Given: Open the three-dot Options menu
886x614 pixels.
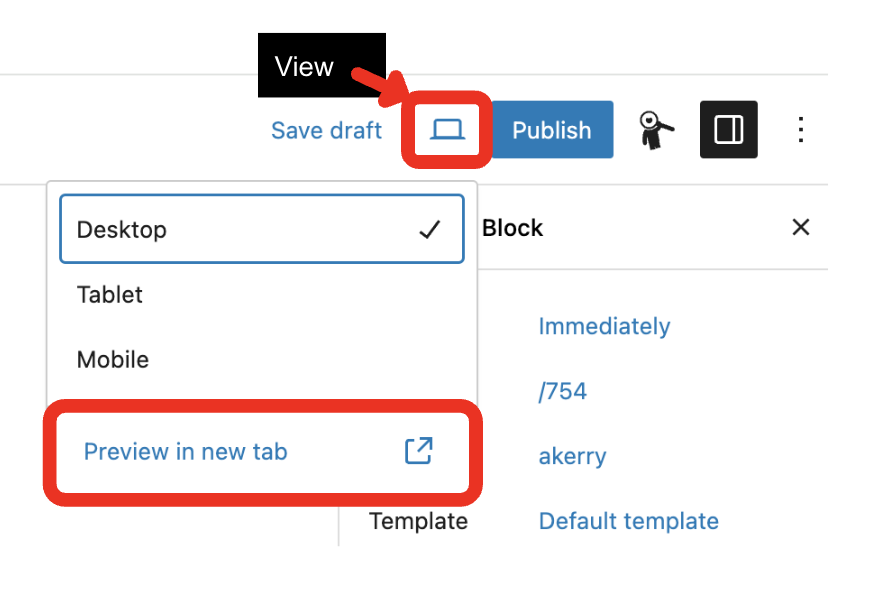Looking at the screenshot, I should (800, 130).
